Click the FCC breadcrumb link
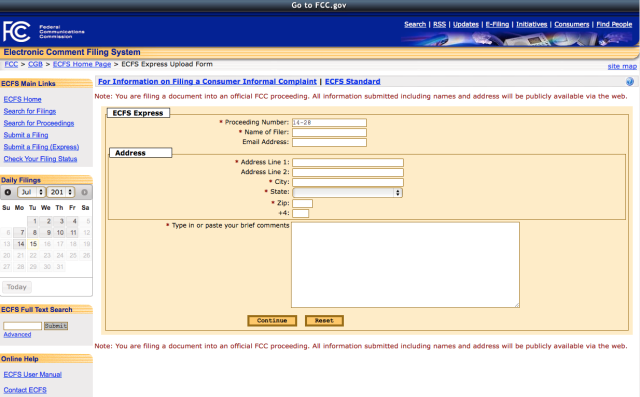The height and width of the screenshot is (397, 640). (x=11, y=64)
